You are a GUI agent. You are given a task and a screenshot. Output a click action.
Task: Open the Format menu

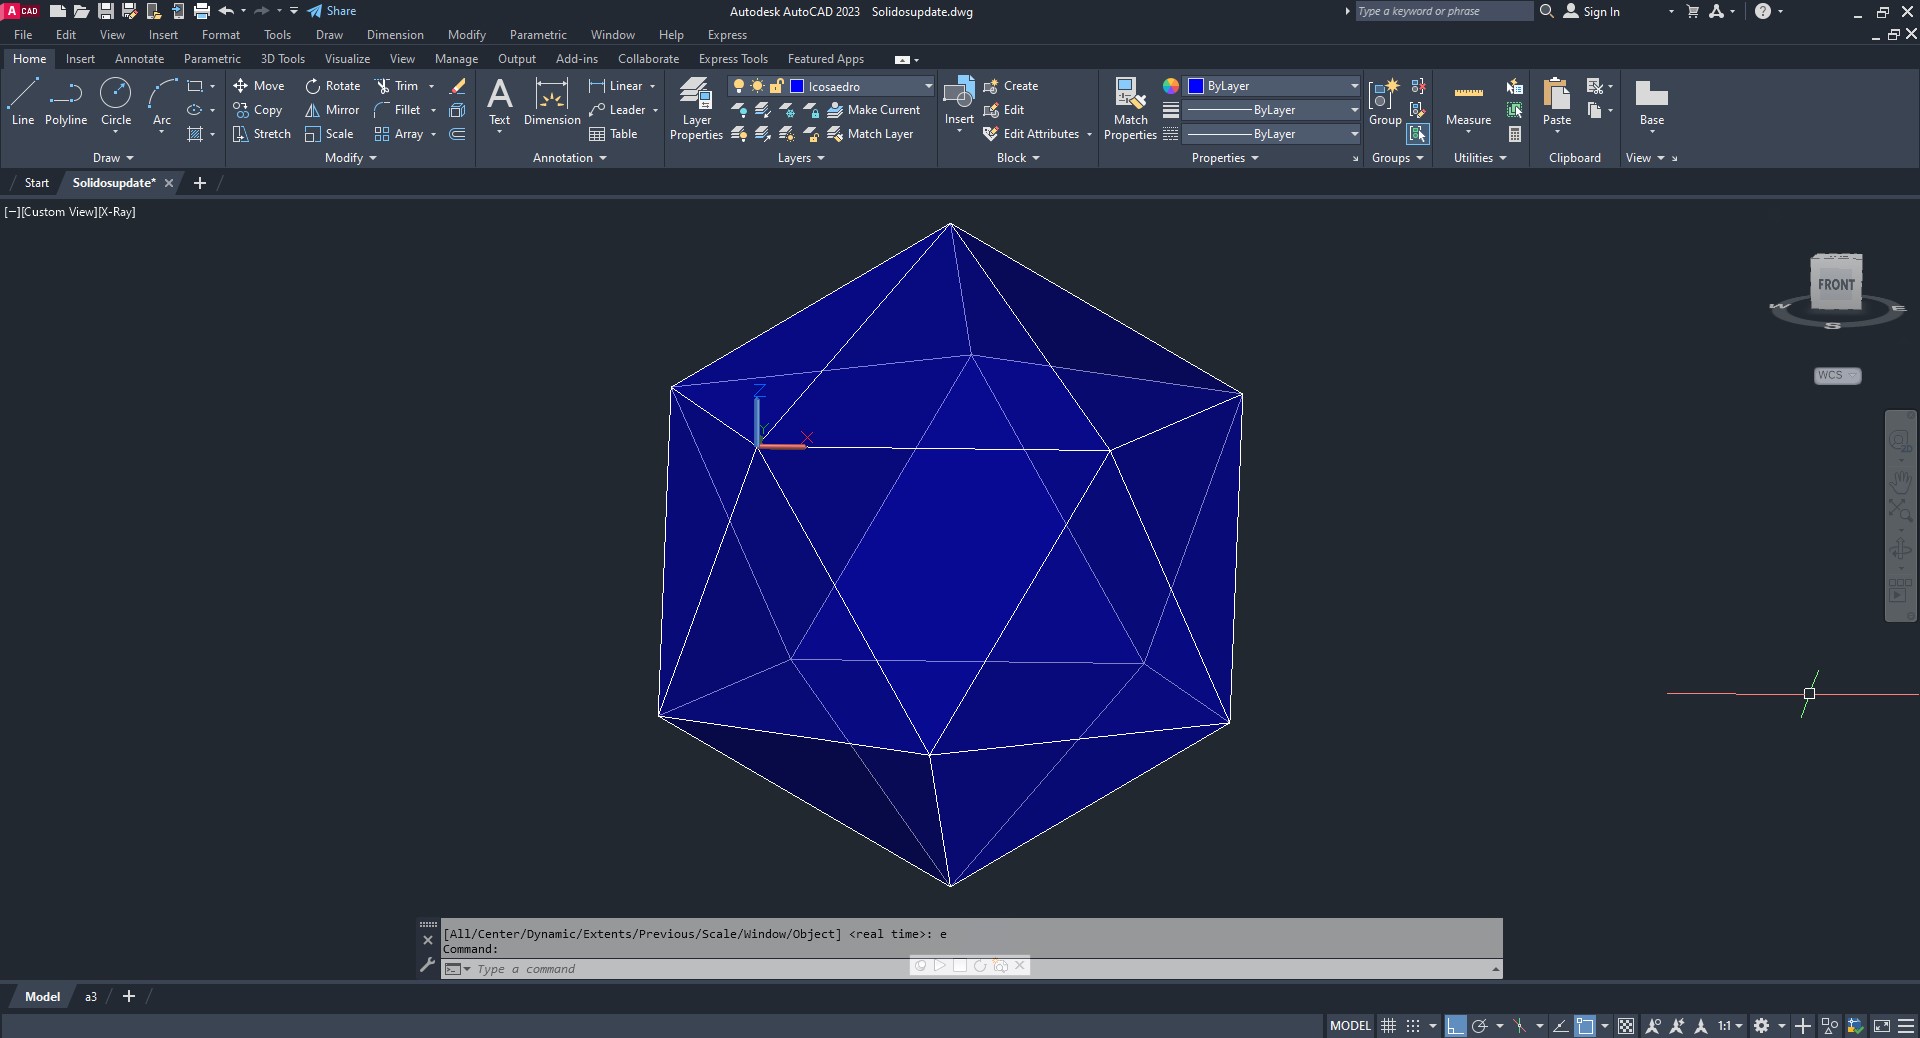click(220, 35)
